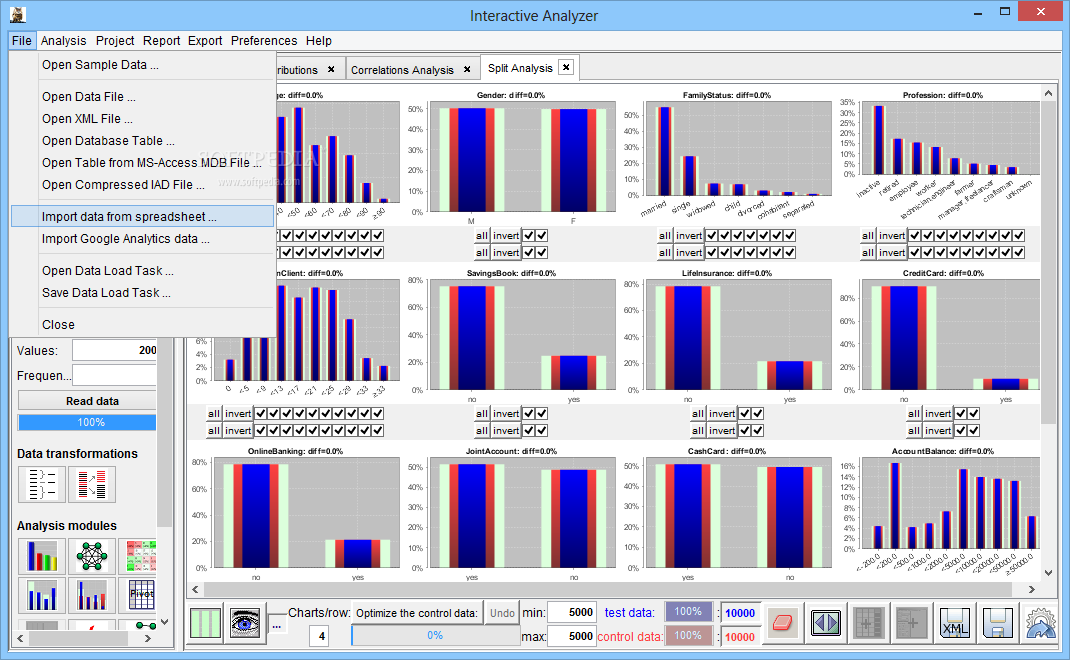Click the Undo button

click(x=502, y=613)
